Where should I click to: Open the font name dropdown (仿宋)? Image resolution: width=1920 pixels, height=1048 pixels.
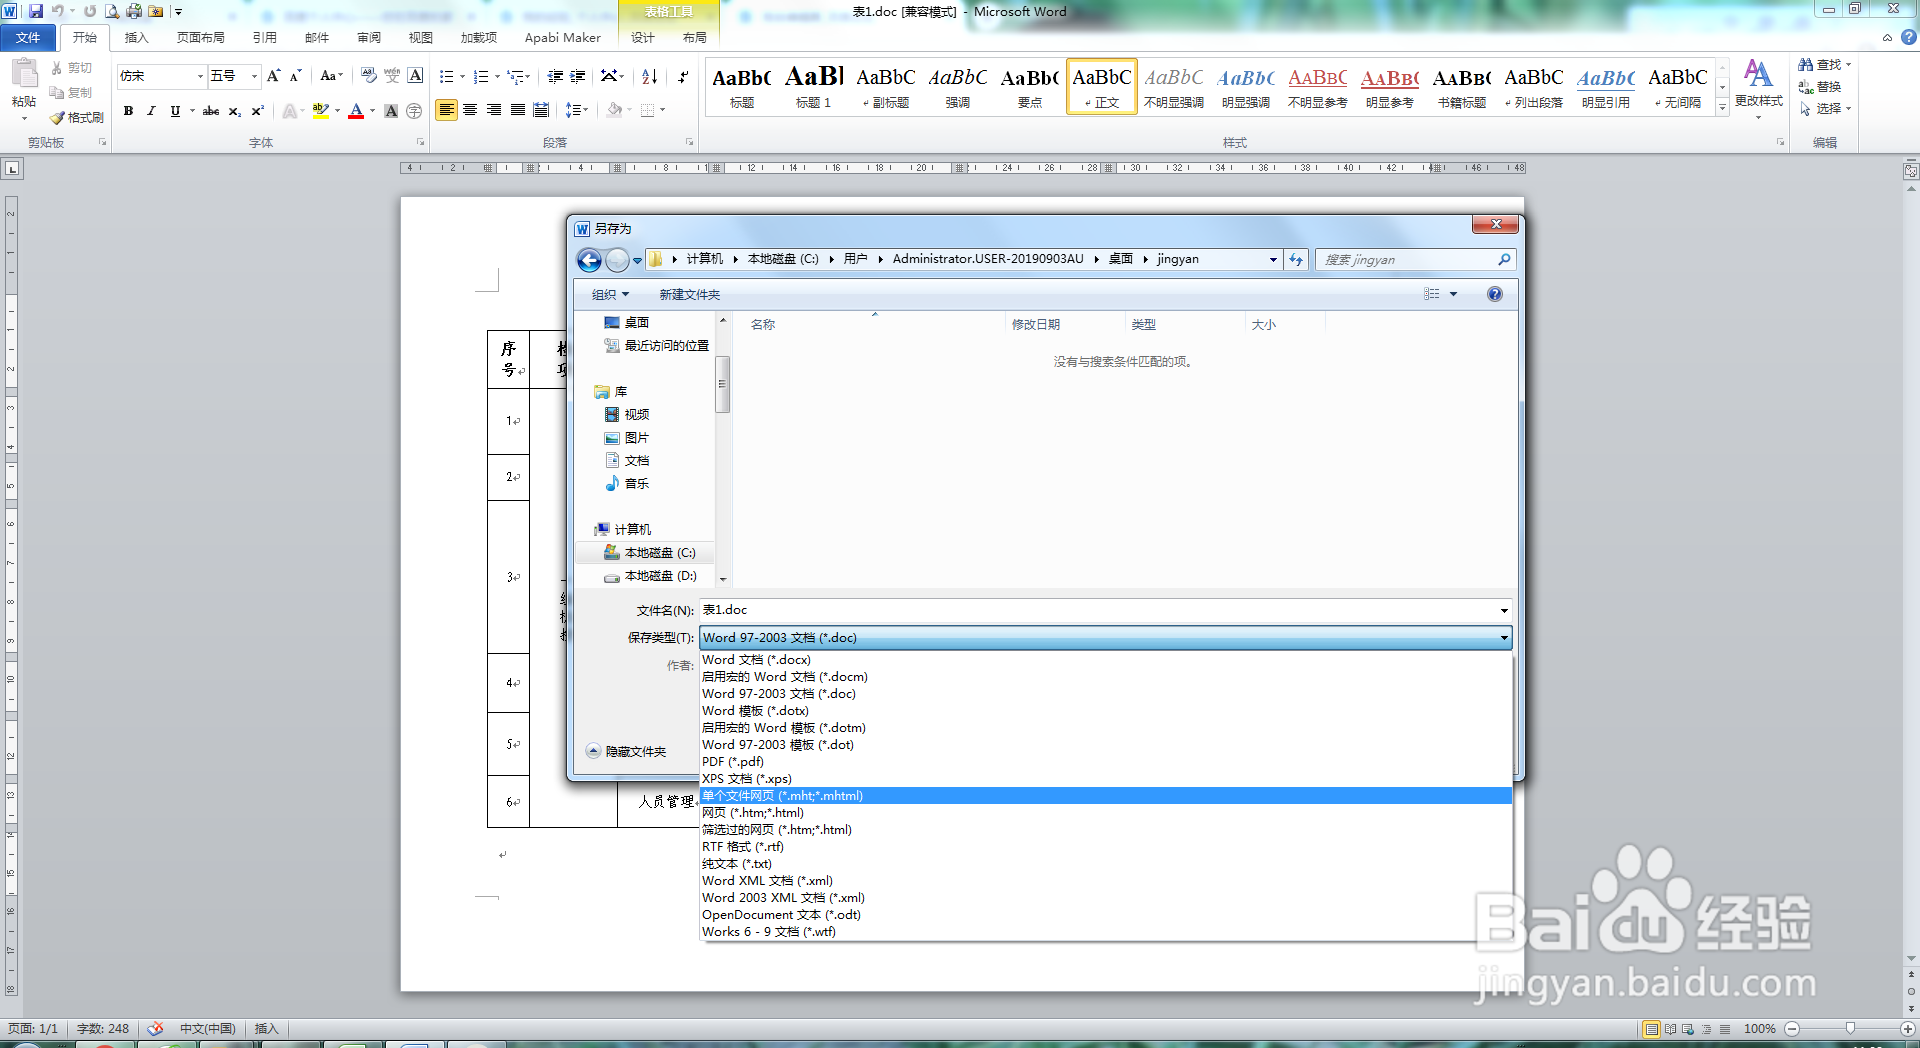tap(200, 76)
